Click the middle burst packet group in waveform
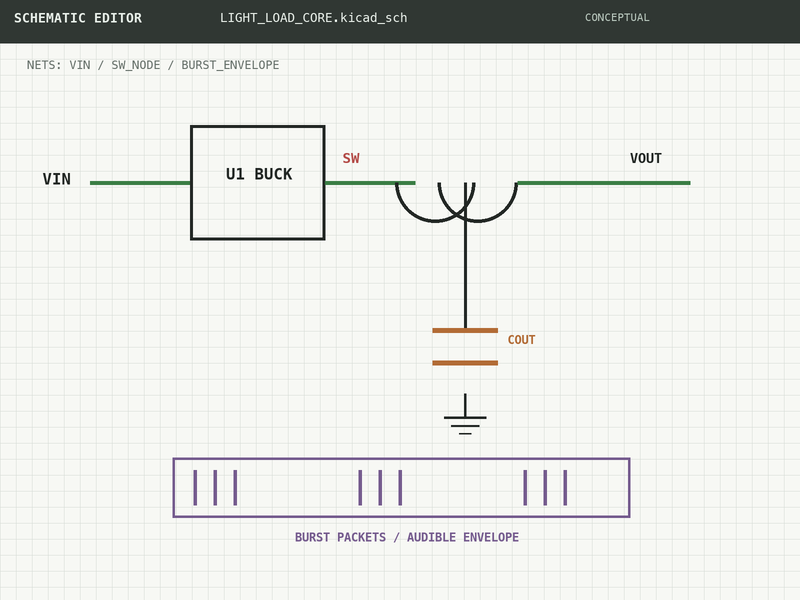800x600 pixels. tap(380, 488)
